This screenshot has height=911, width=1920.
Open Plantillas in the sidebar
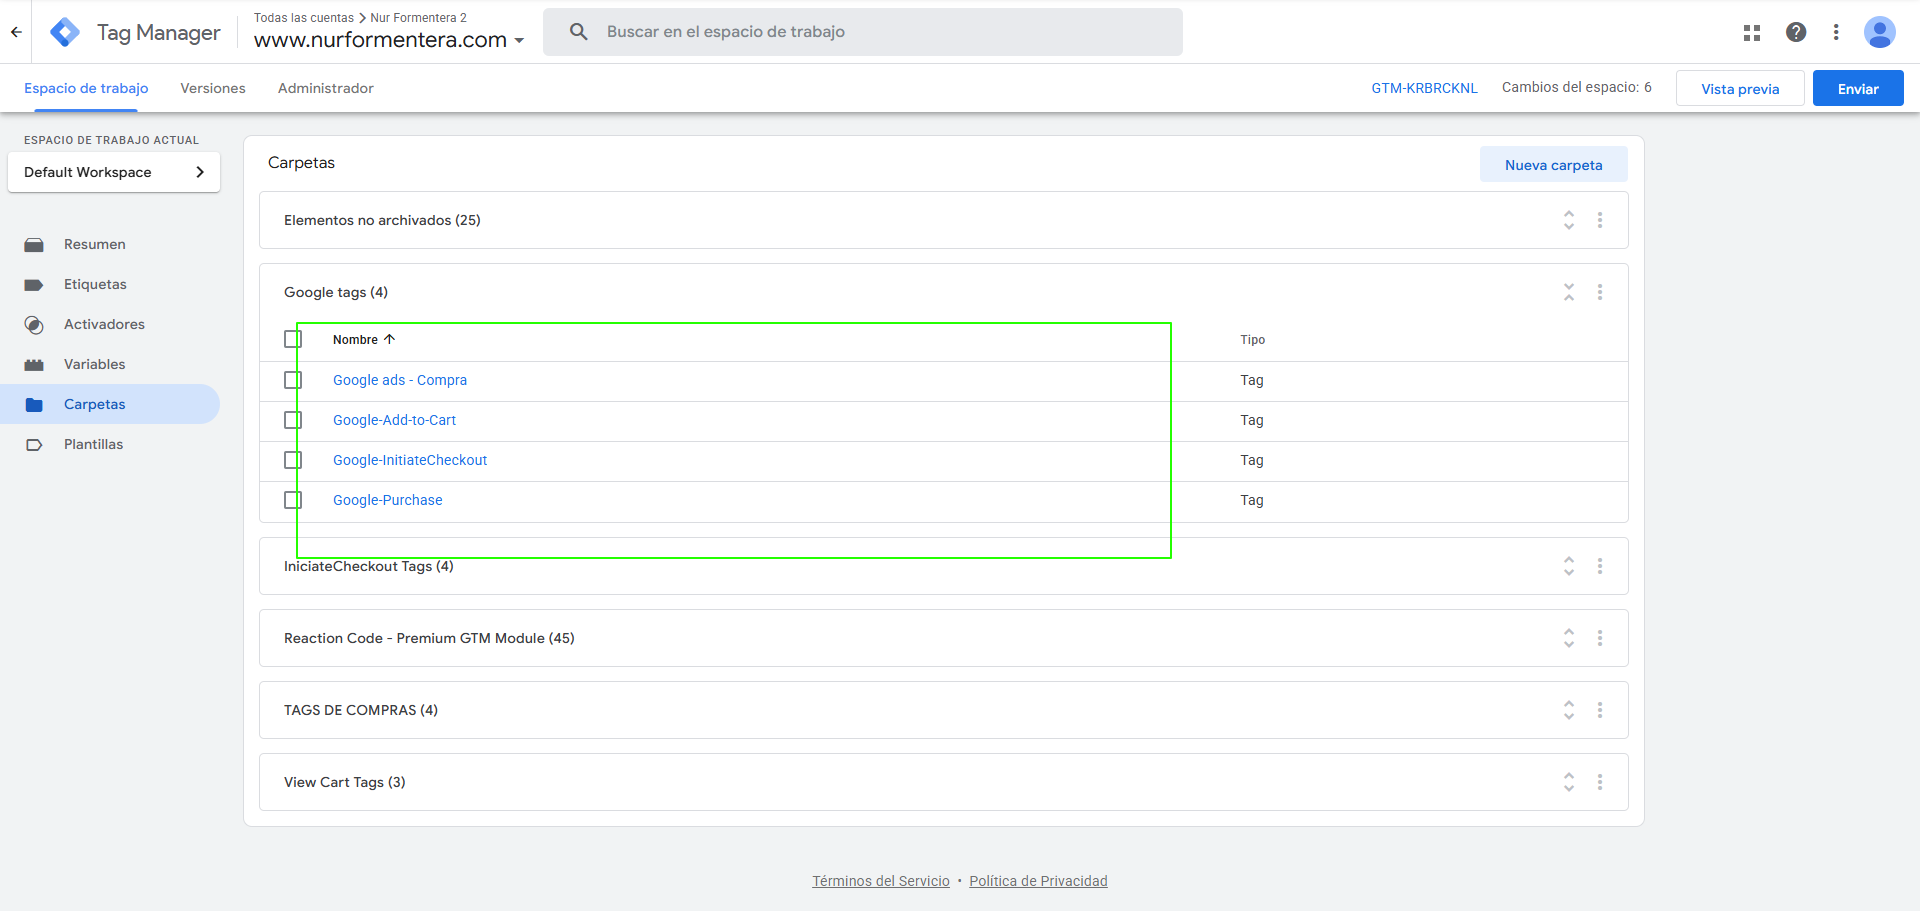coord(112,444)
